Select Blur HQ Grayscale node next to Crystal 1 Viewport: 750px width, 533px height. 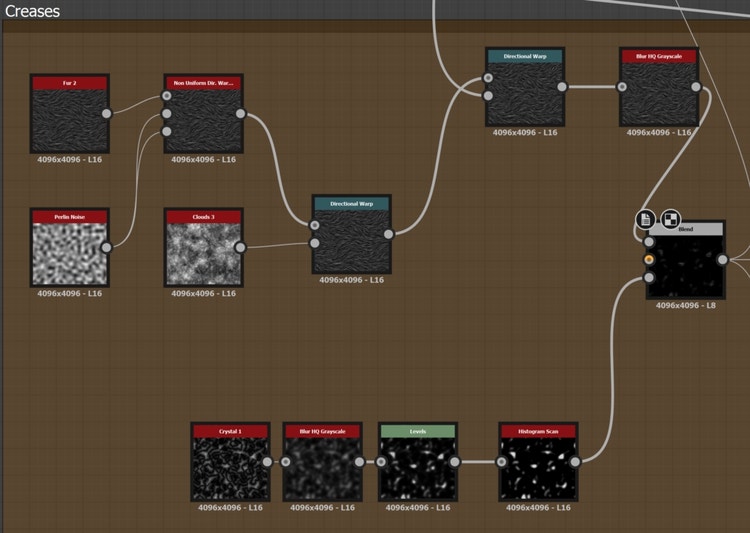(322, 462)
